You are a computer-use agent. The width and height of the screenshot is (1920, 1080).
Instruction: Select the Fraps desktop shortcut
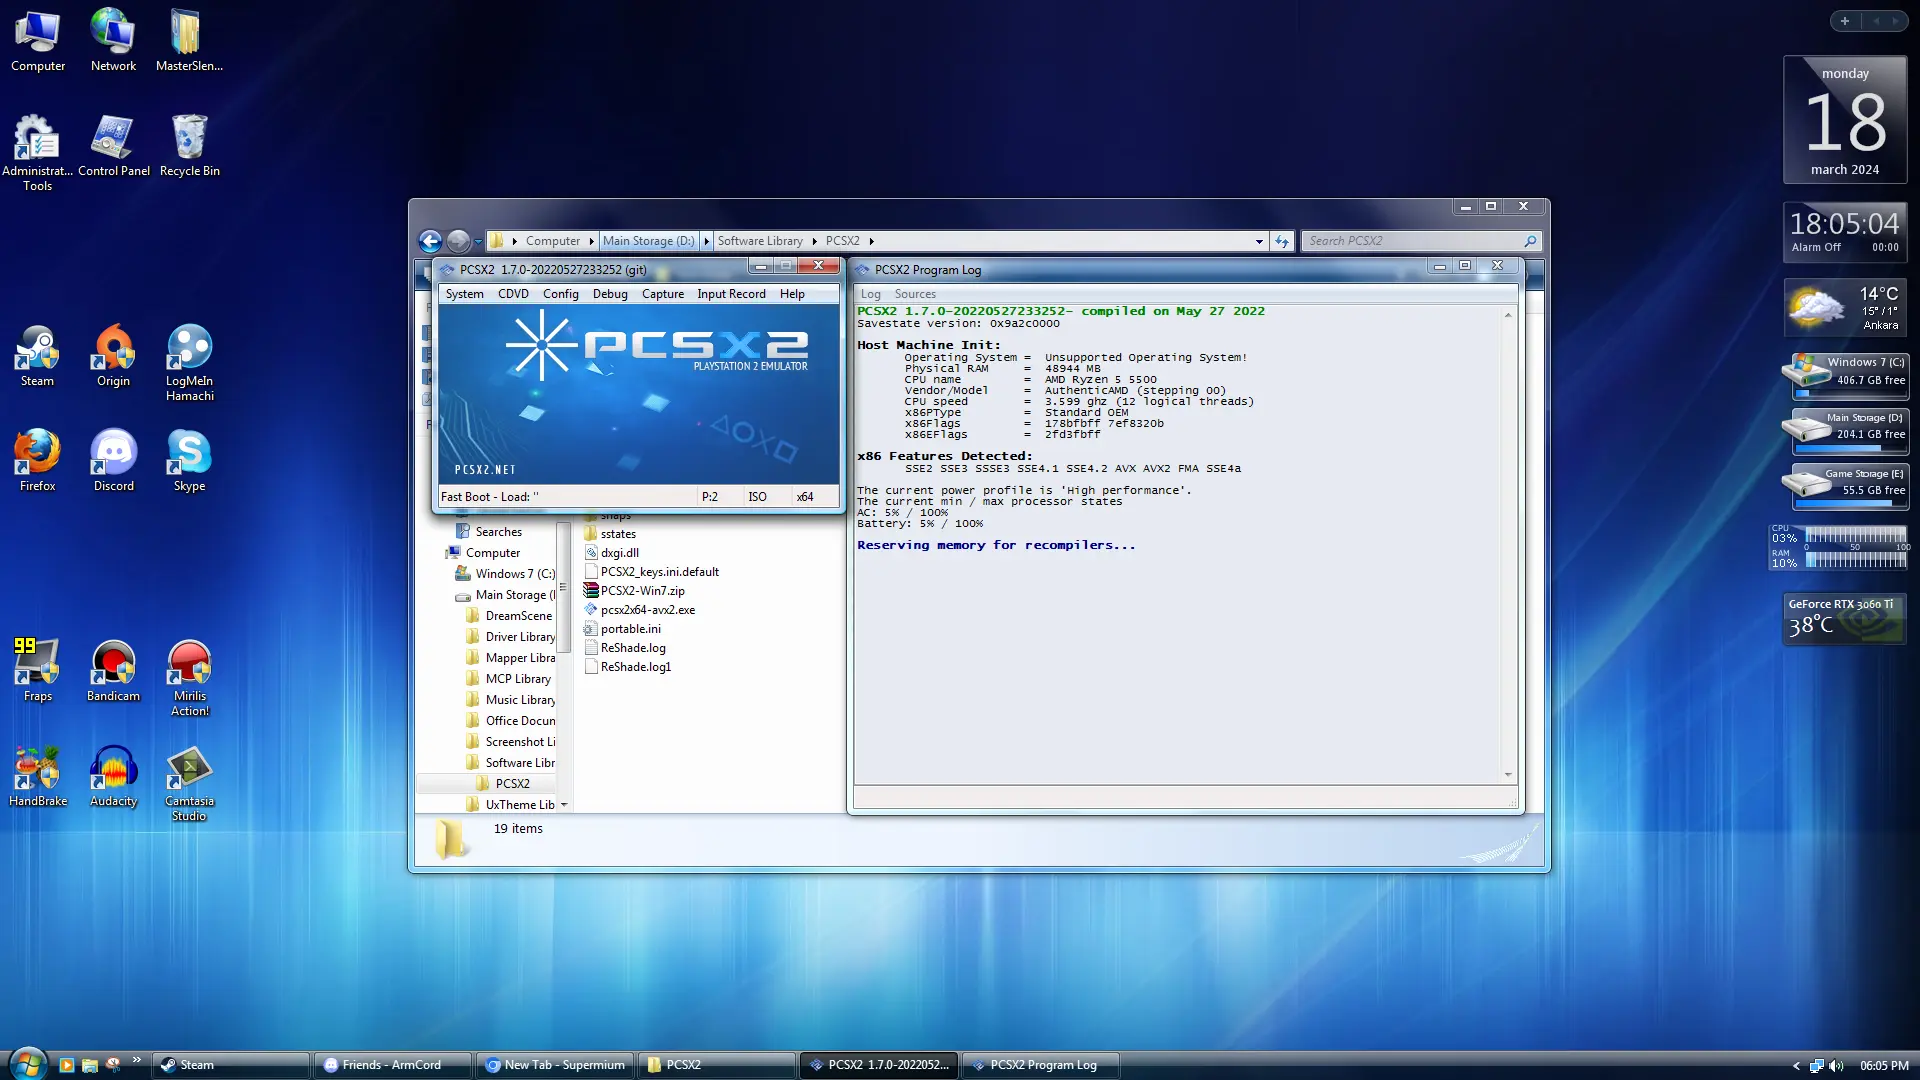37,671
